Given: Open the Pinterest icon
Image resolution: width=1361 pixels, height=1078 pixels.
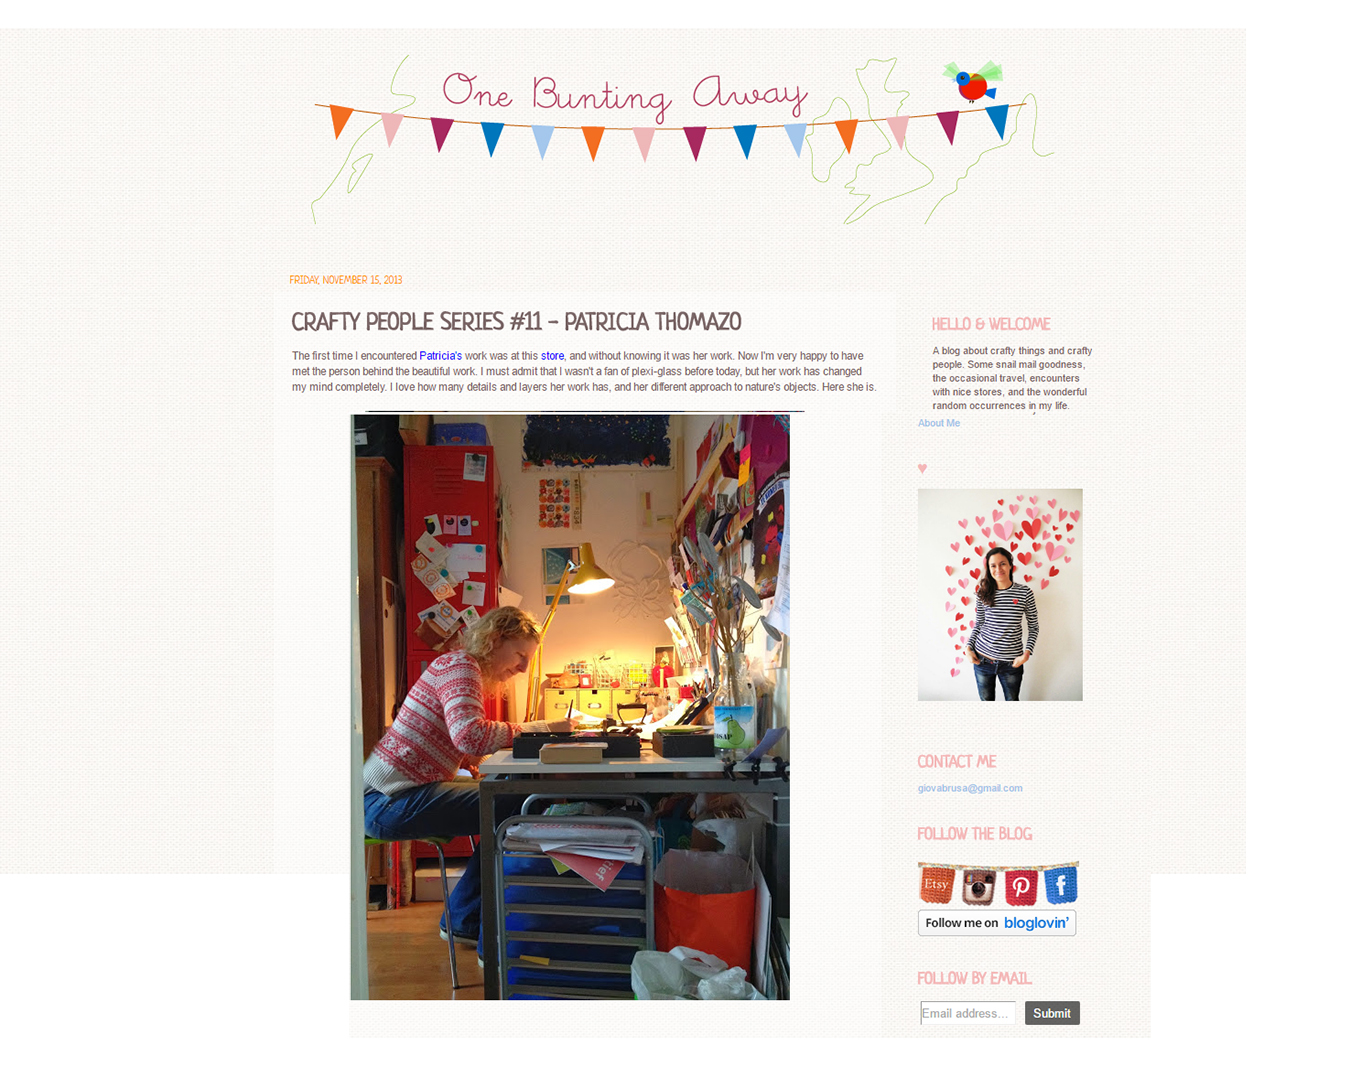Looking at the screenshot, I should point(1020,886).
